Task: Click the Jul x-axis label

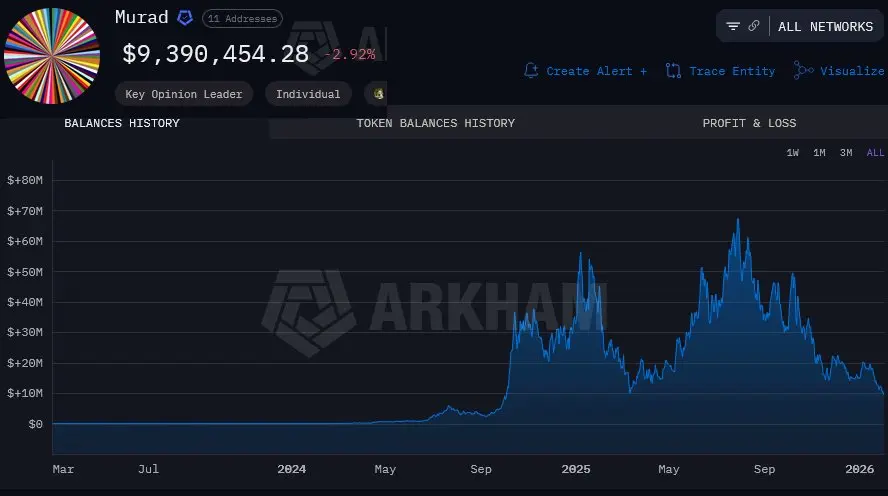Action: tap(148, 469)
